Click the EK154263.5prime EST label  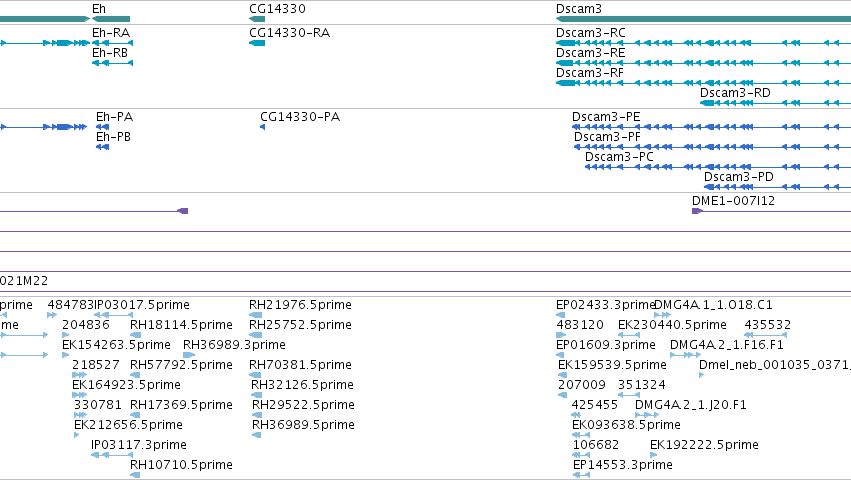[x=116, y=345]
